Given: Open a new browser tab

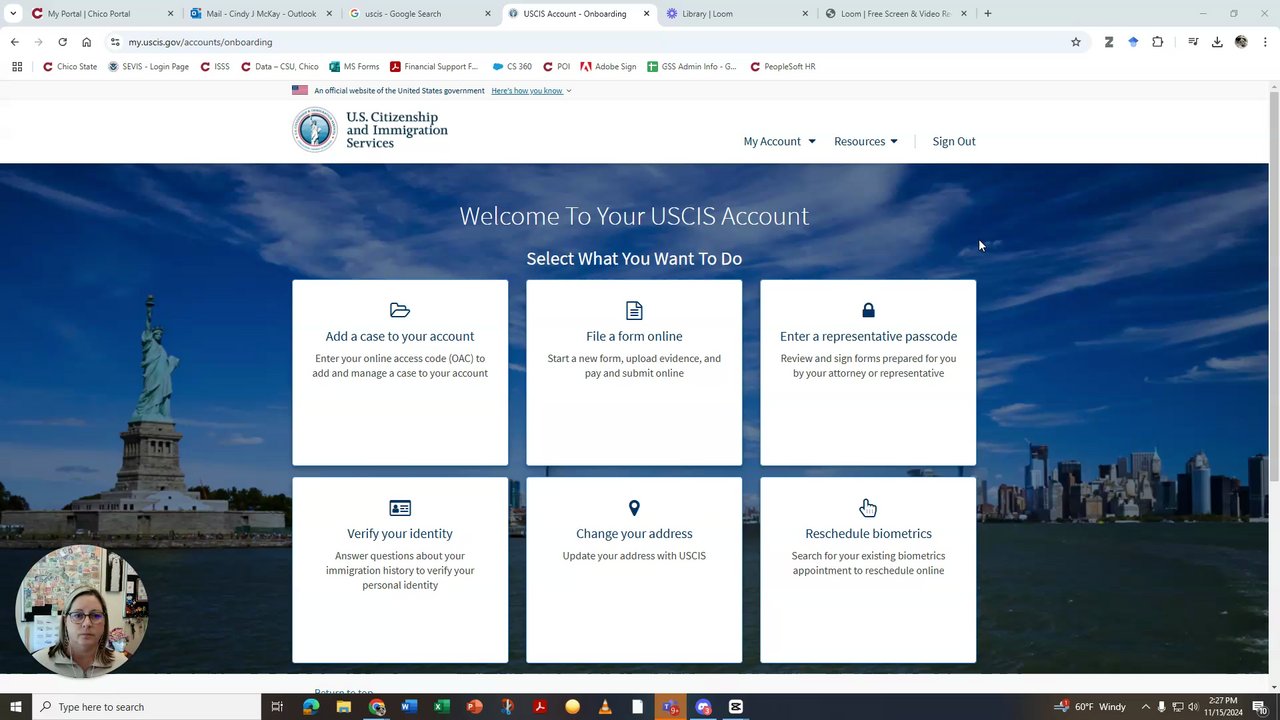Looking at the screenshot, I should click(988, 14).
